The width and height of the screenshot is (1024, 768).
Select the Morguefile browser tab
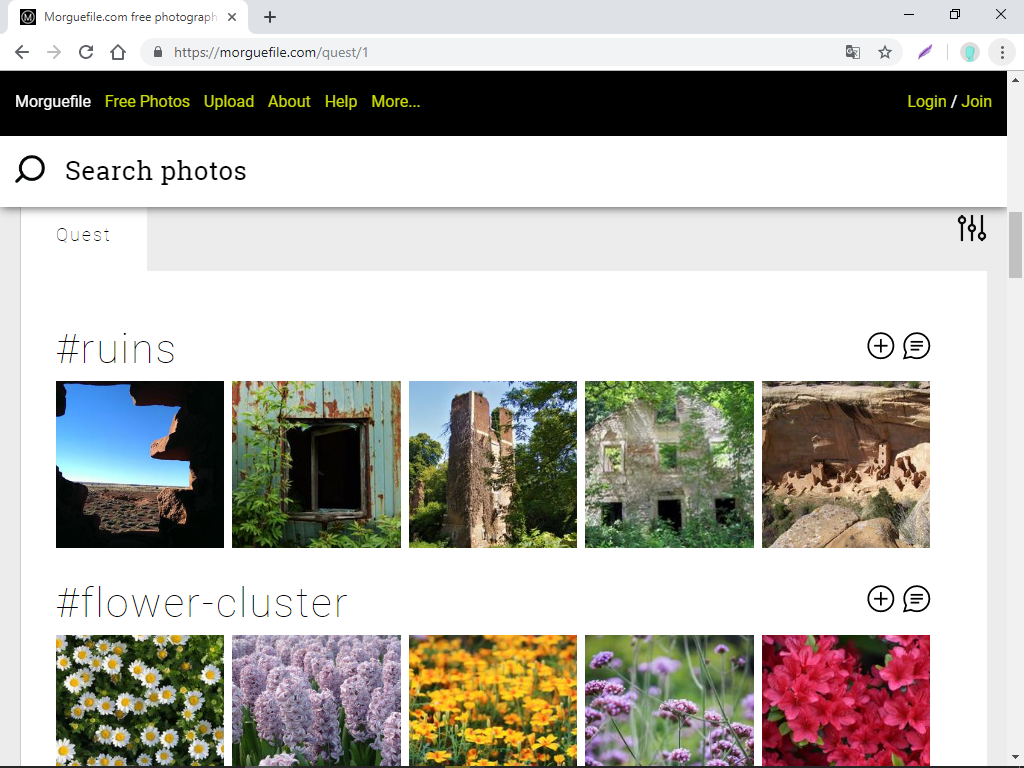(x=128, y=17)
